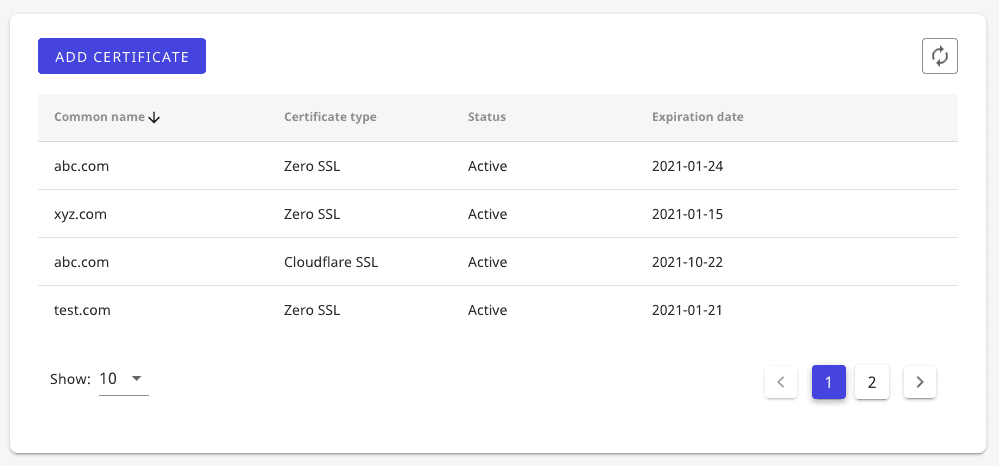
Task: Sort by Status column header
Action: coord(487,117)
